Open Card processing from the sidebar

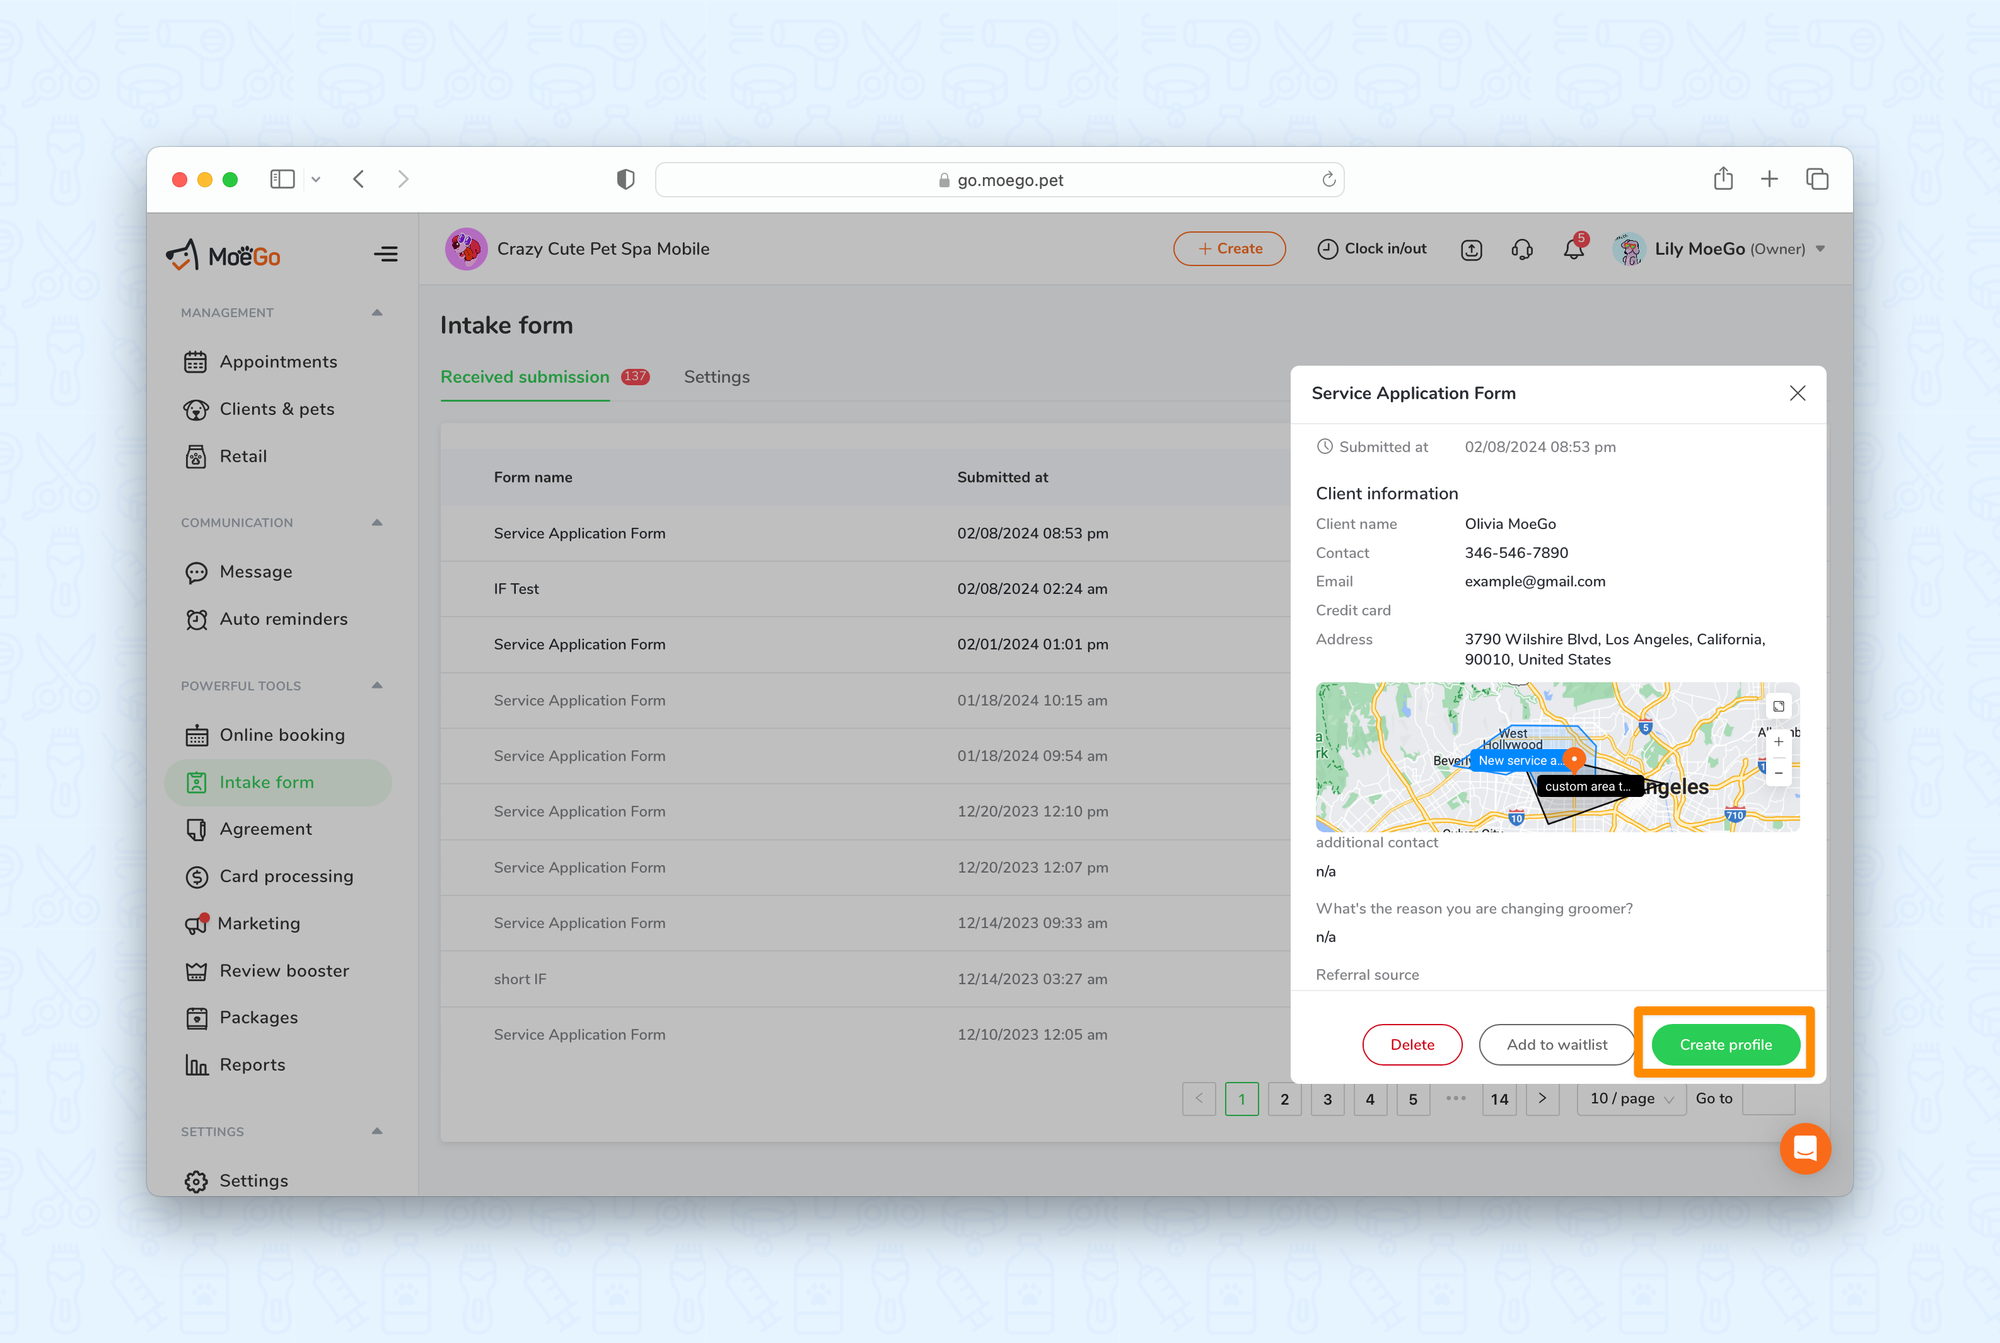point(286,876)
